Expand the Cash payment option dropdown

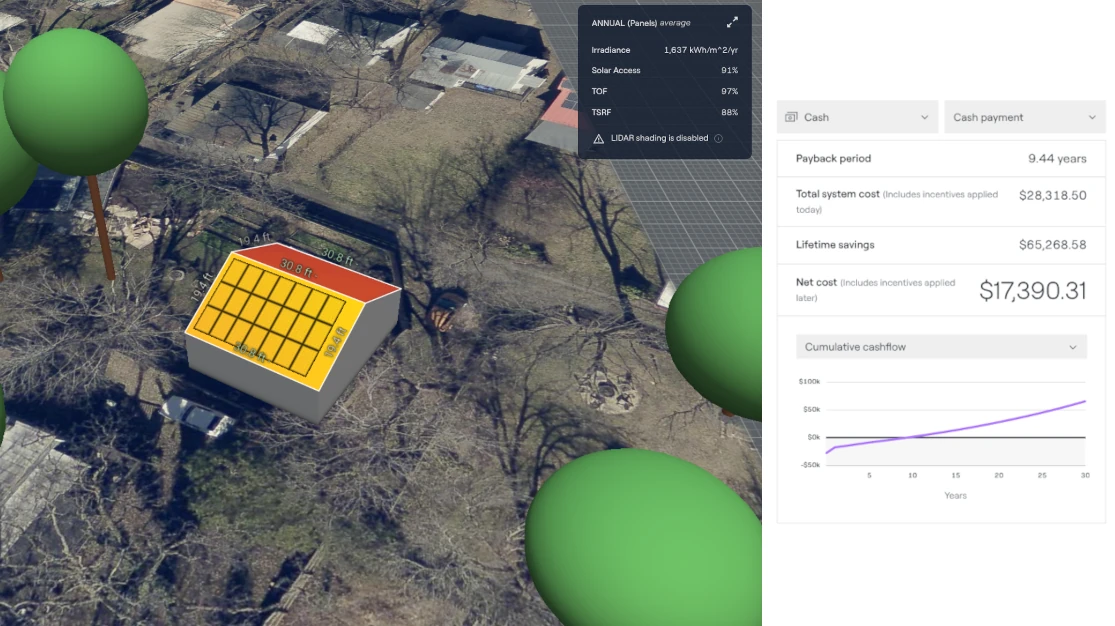pyautogui.click(x=1024, y=117)
